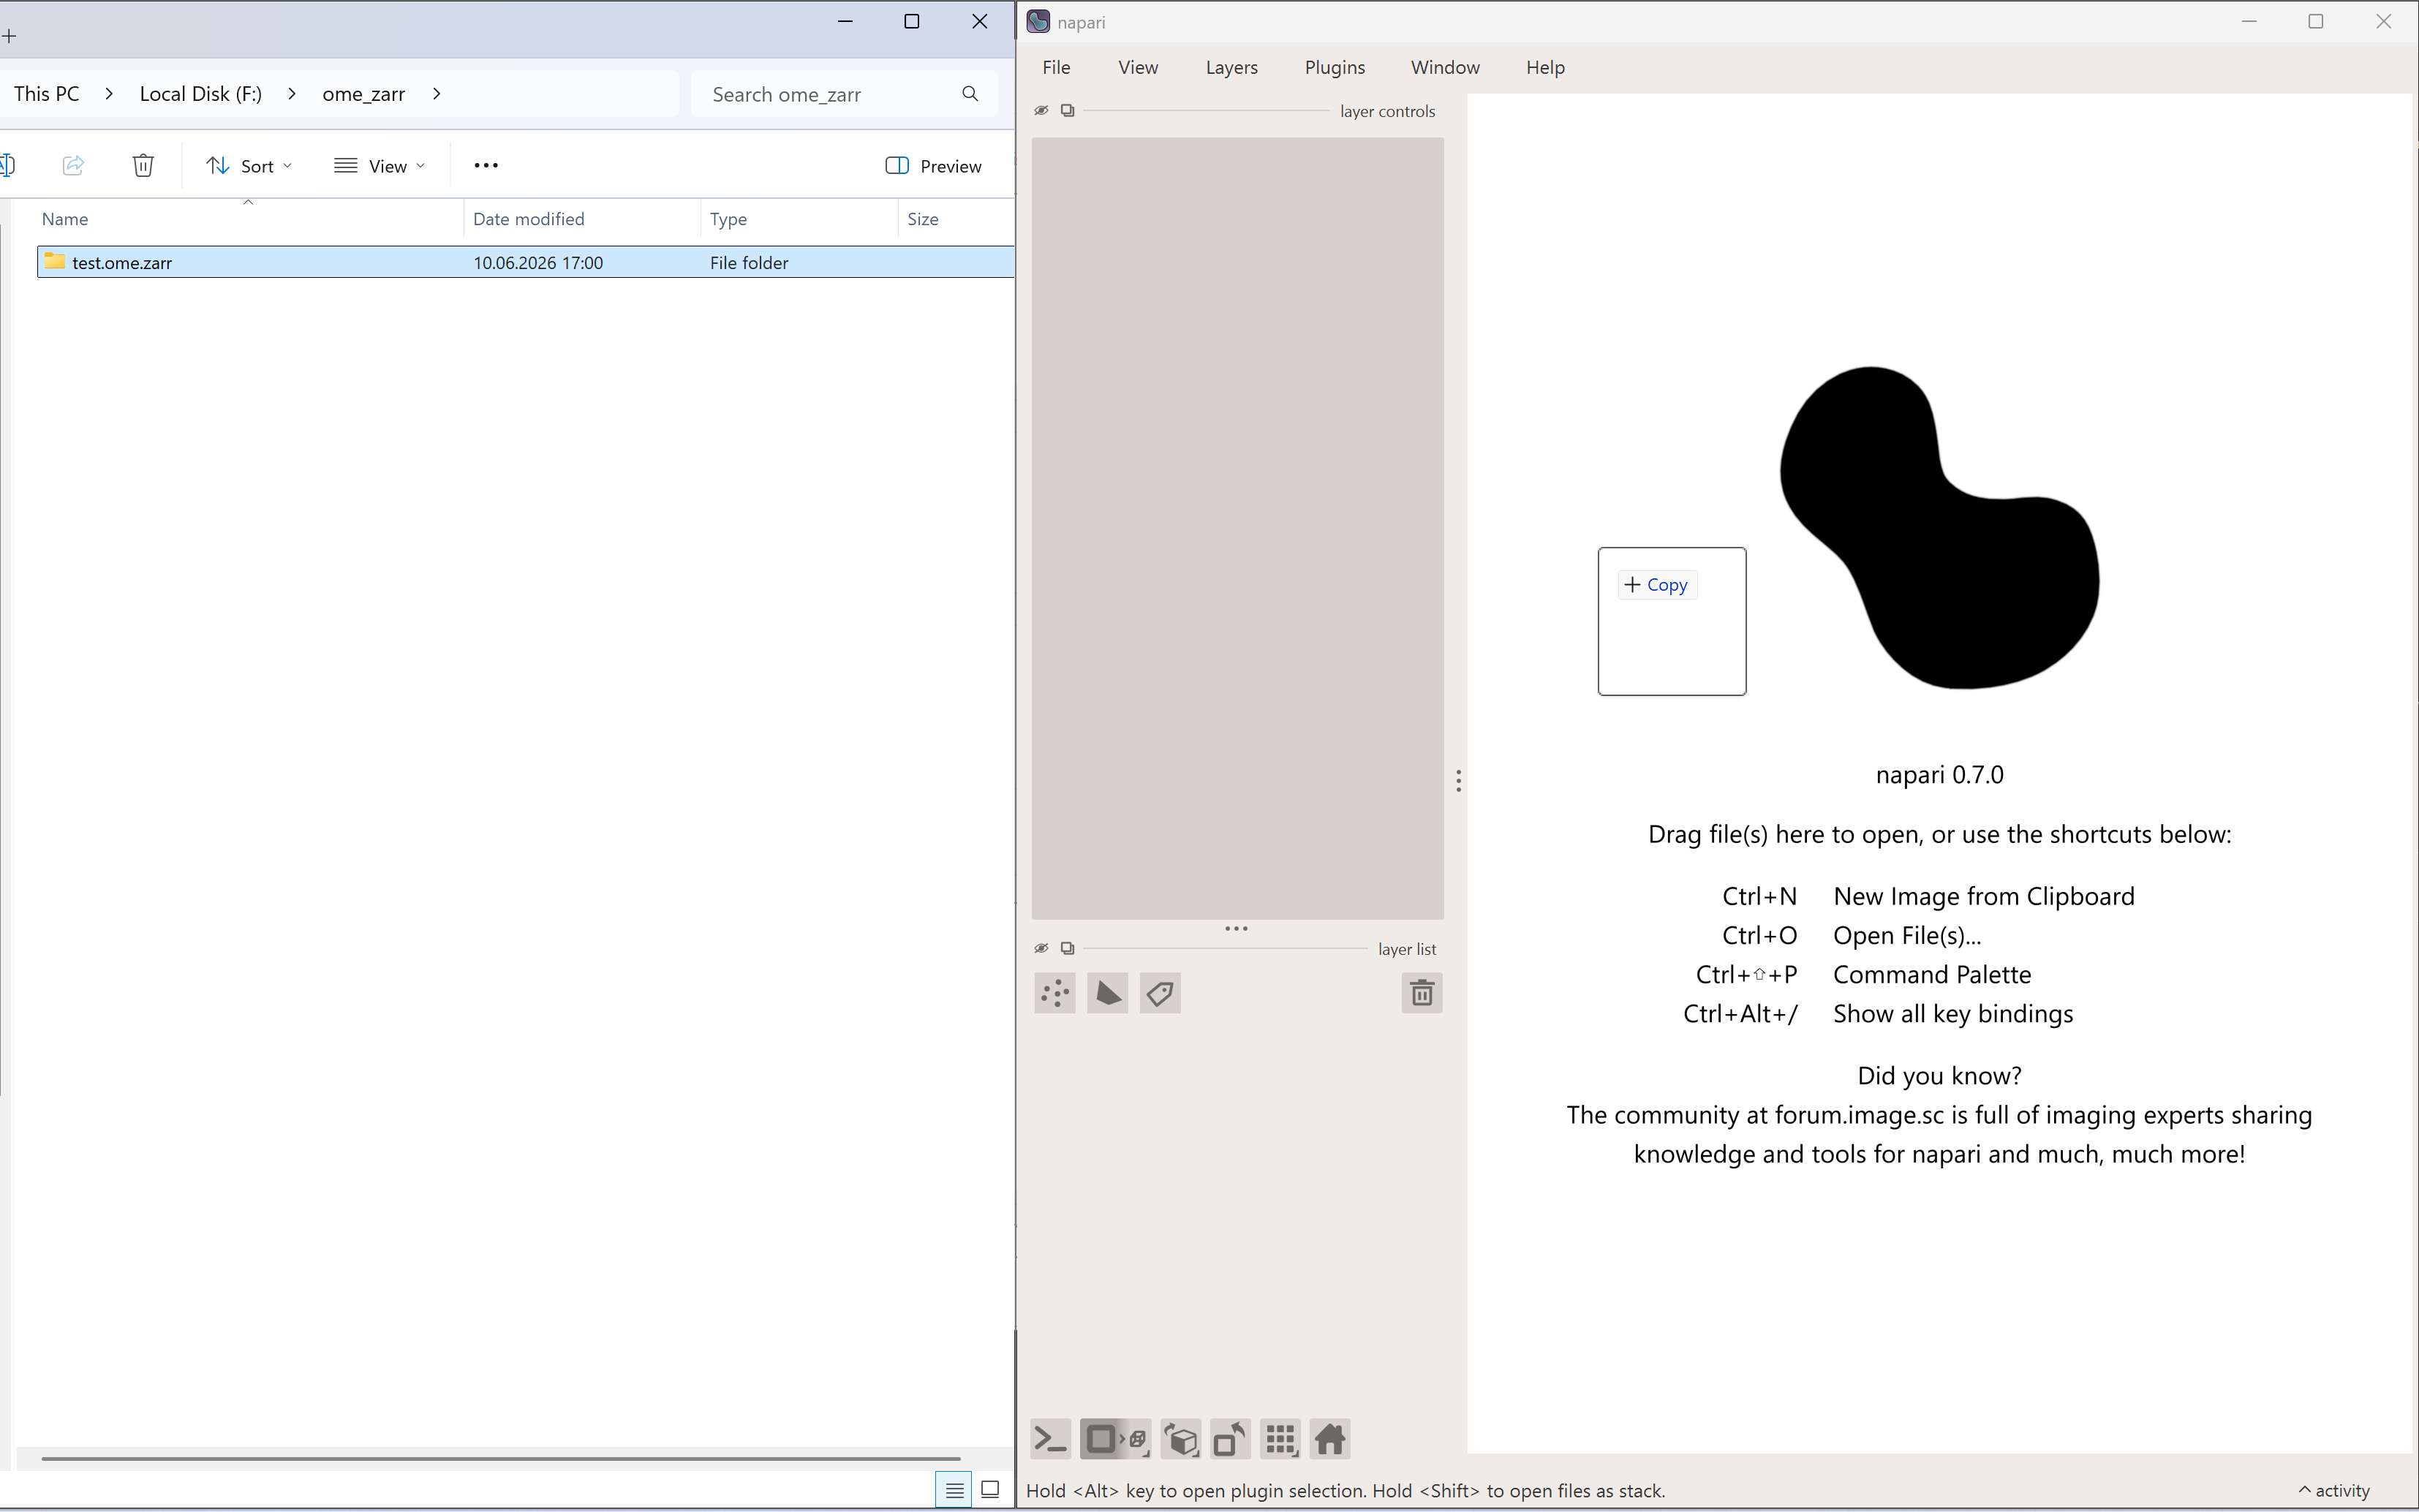Viewport: 2419px width, 1512px height.
Task: Click Explorer Share icon
Action: pyautogui.click(x=73, y=166)
